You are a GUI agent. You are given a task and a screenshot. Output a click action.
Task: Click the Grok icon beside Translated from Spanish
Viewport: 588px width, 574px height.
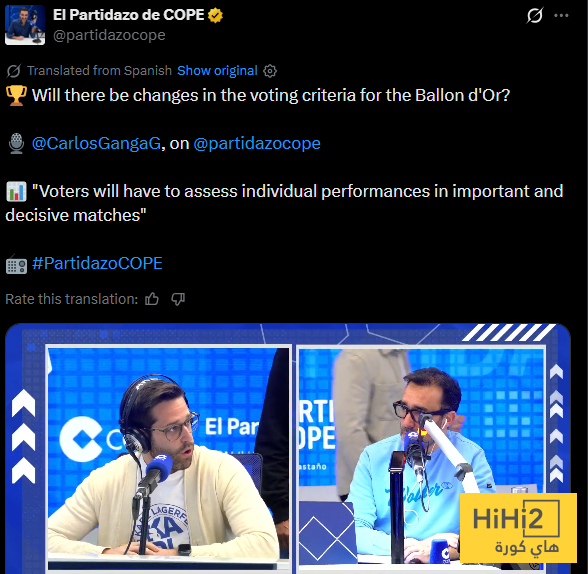click(x=14, y=71)
